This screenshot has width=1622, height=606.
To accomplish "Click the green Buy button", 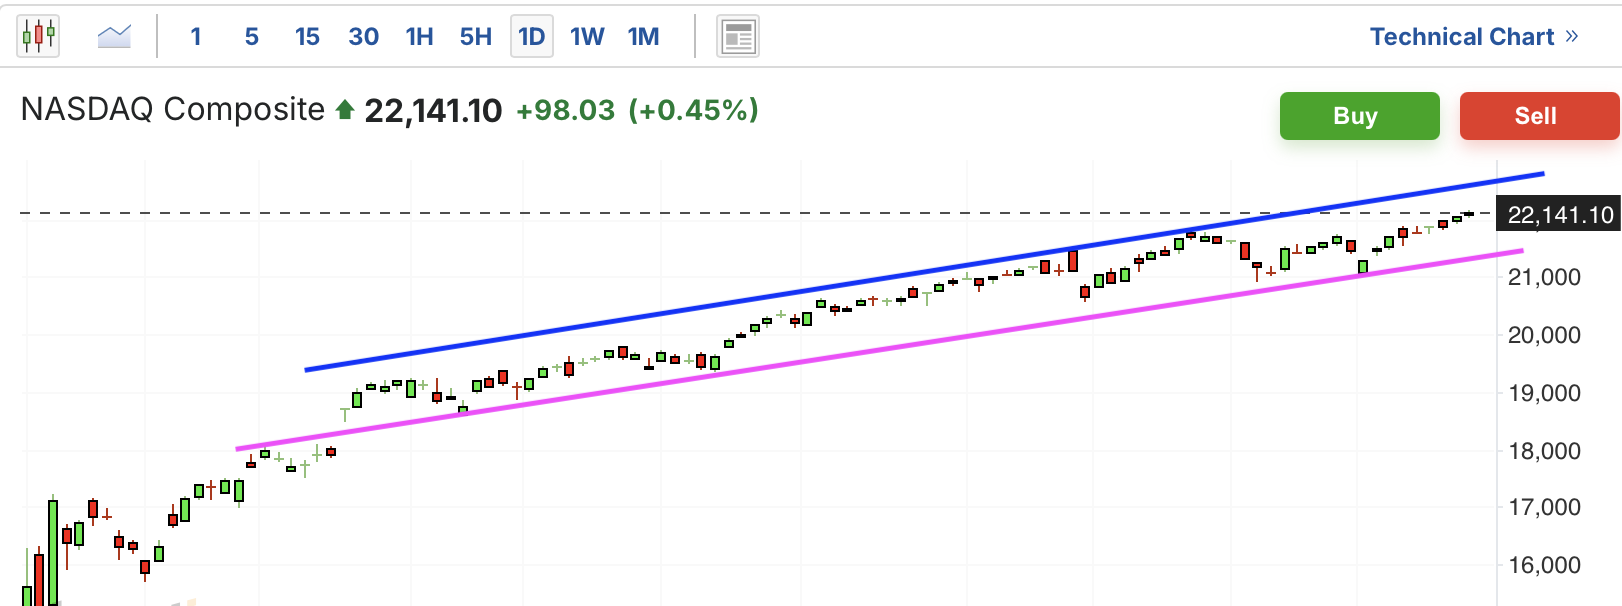I will click(x=1359, y=116).
